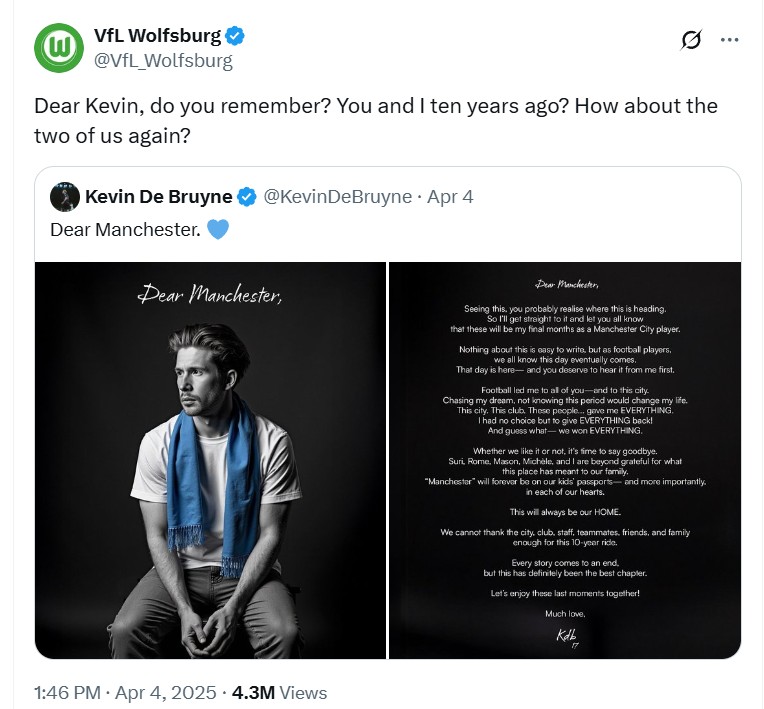Open the three-dot more options menu

pos(730,40)
